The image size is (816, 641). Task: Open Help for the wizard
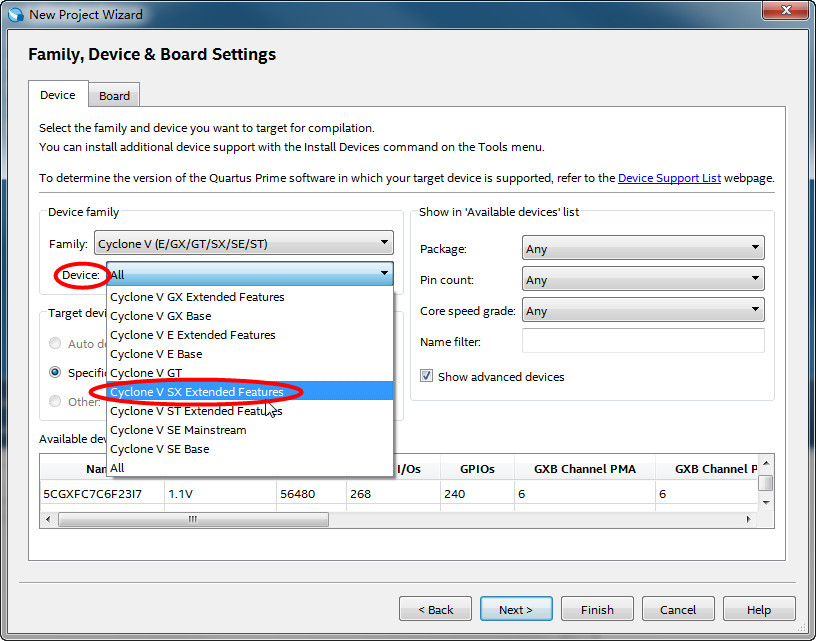[759, 609]
